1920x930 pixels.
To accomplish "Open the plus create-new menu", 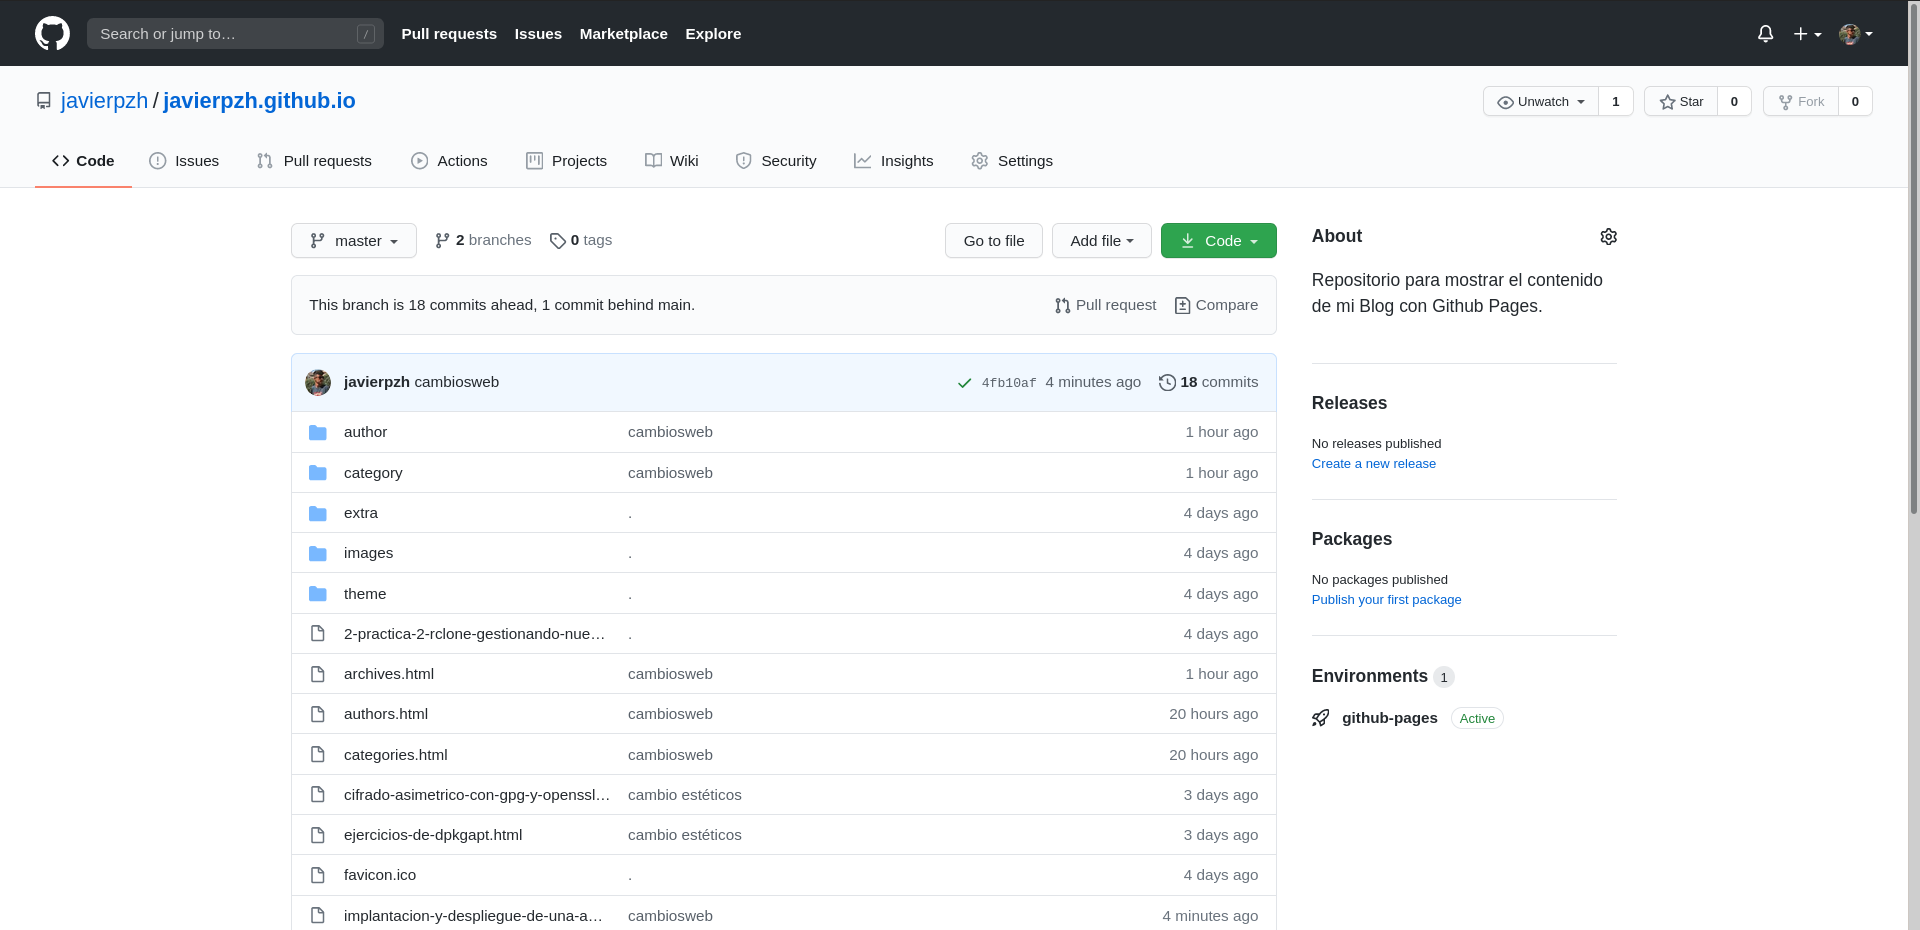I will tap(1807, 34).
